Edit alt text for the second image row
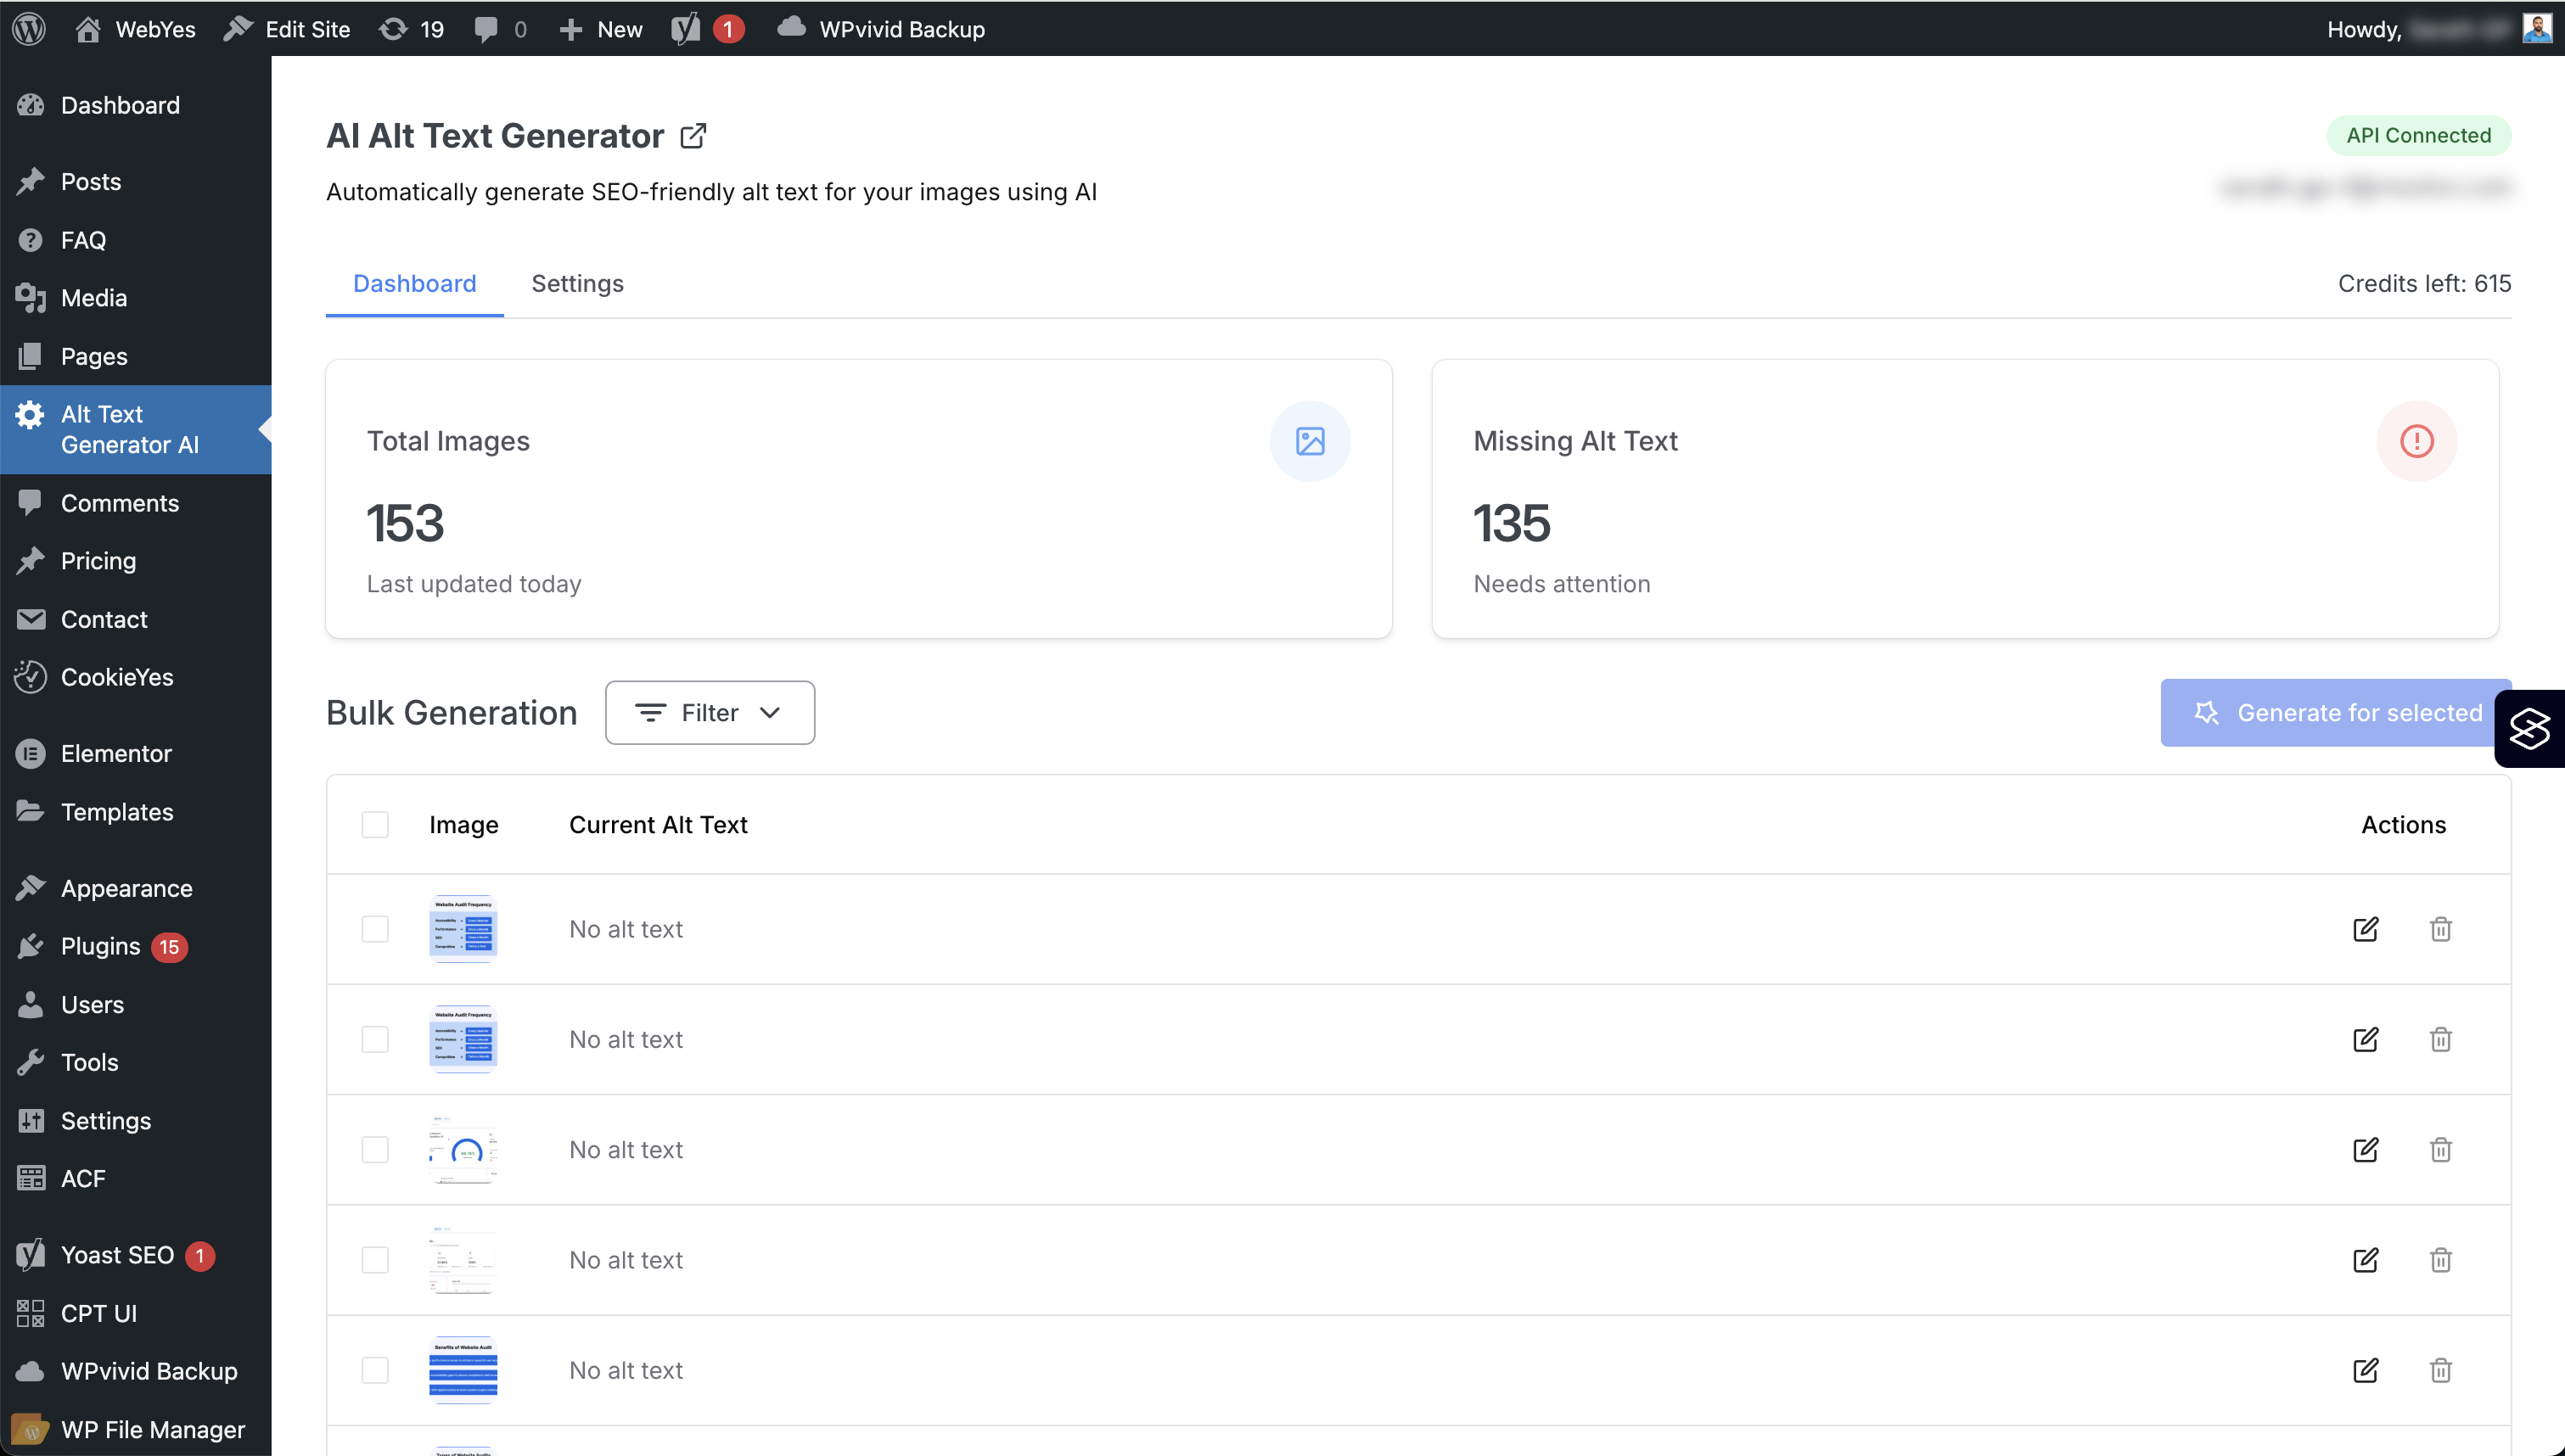Image resolution: width=2565 pixels, height=1456 pixels. 2366,1039
